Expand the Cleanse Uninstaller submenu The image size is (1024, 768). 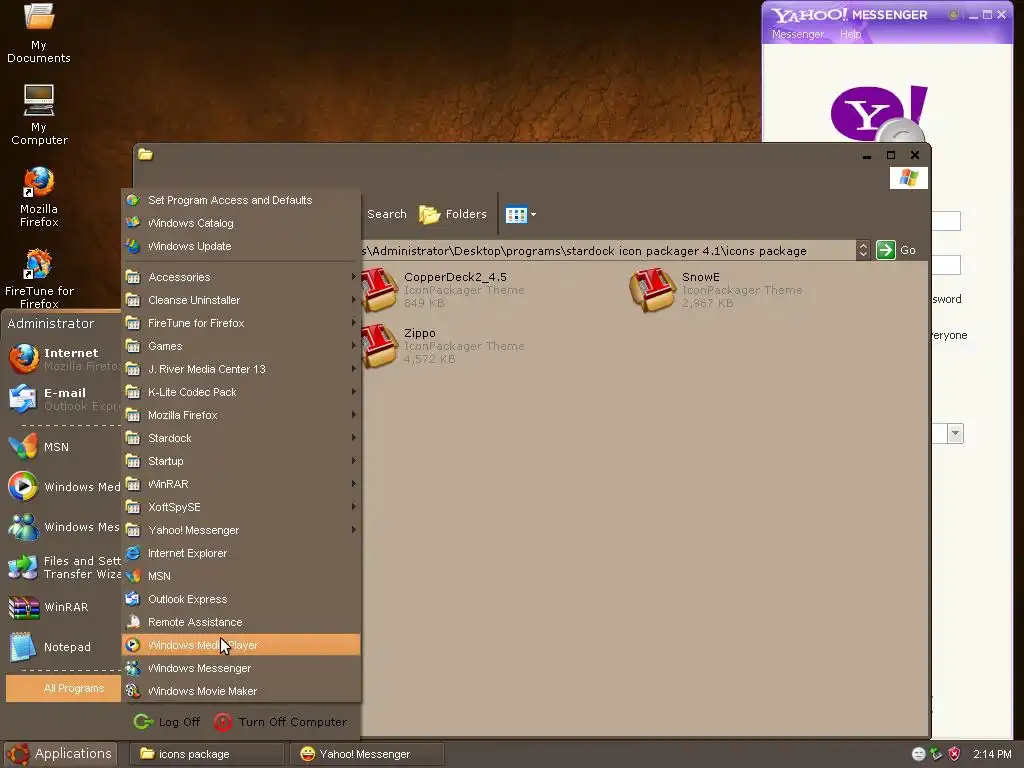(x=241, y=300)
